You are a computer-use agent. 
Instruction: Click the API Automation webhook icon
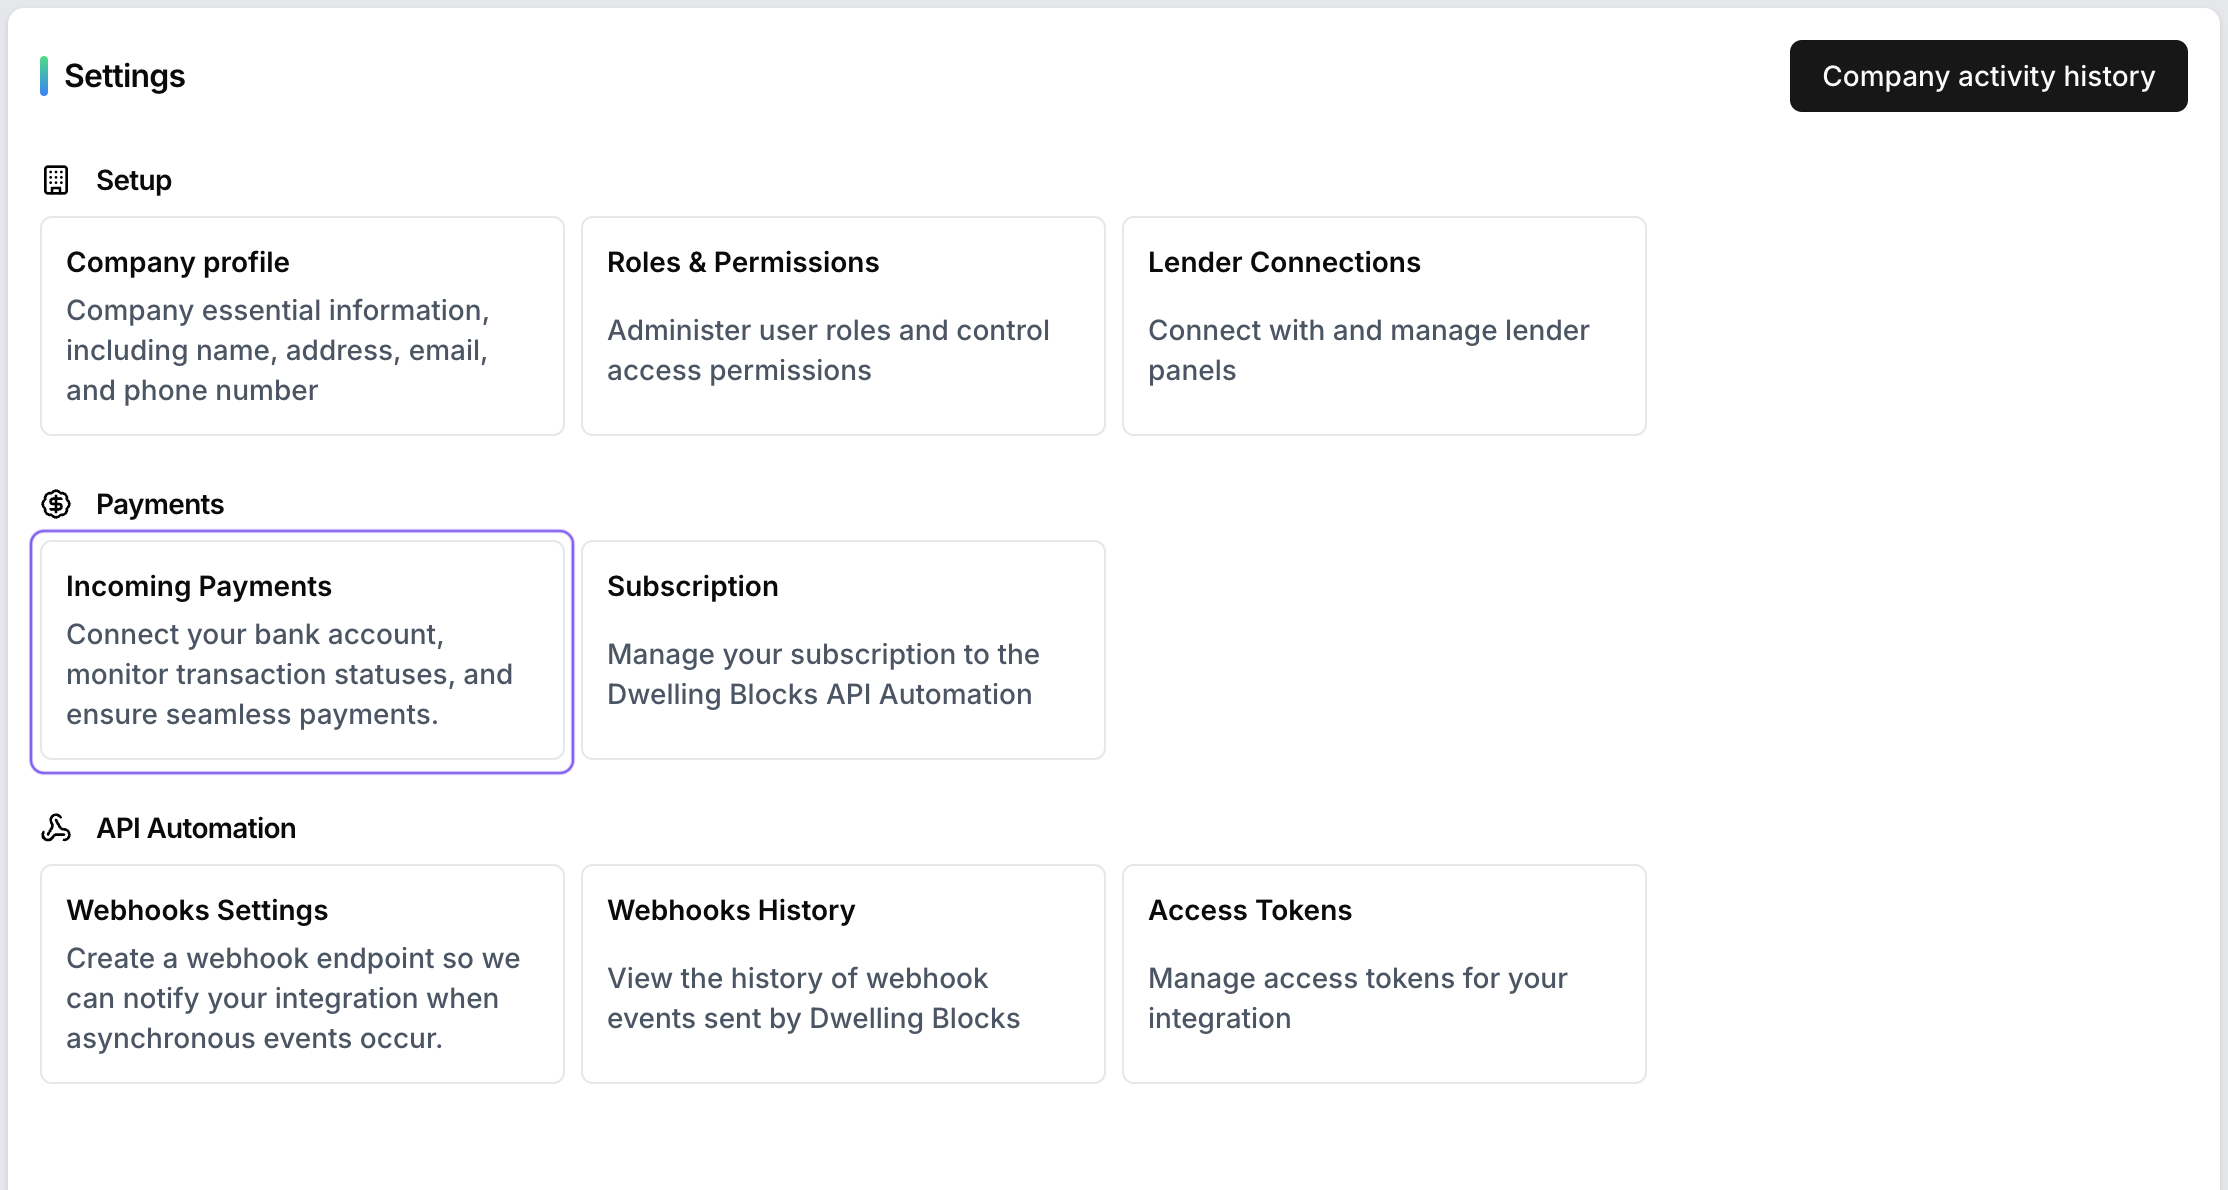click(56, 828)
